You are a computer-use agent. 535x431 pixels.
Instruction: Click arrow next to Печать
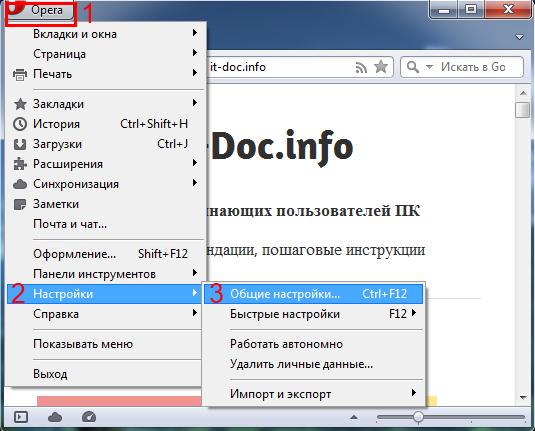pos(195,72)
